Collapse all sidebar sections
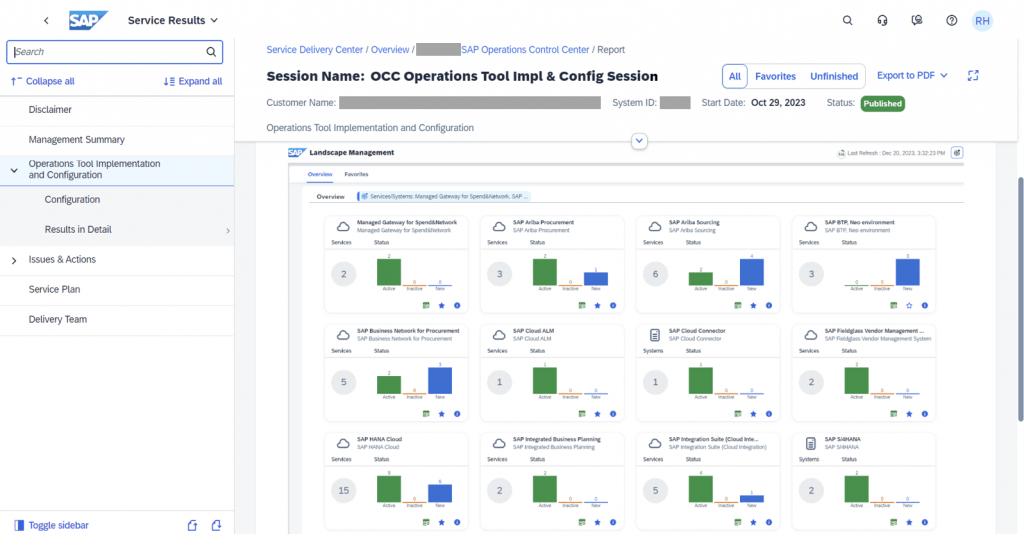Viewport: 1024px width, 550px height. click(43, 82)
